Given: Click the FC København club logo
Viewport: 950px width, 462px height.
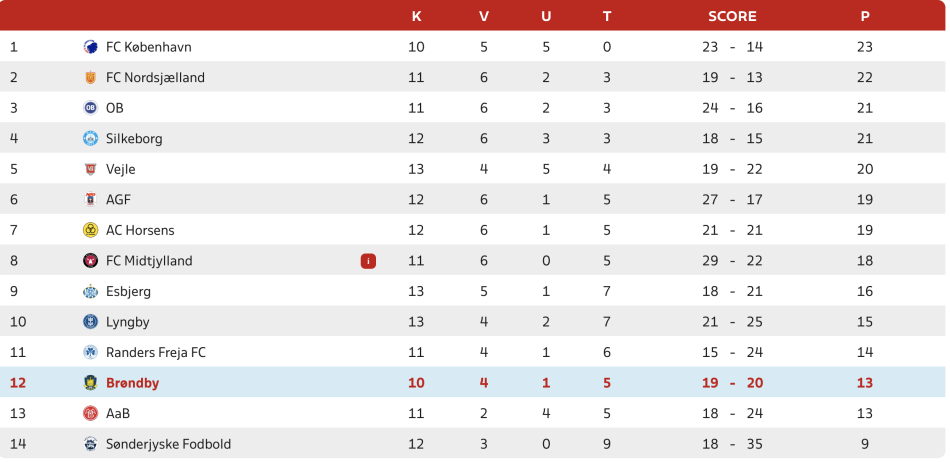Looking at the screenshot, I should 90,47.
